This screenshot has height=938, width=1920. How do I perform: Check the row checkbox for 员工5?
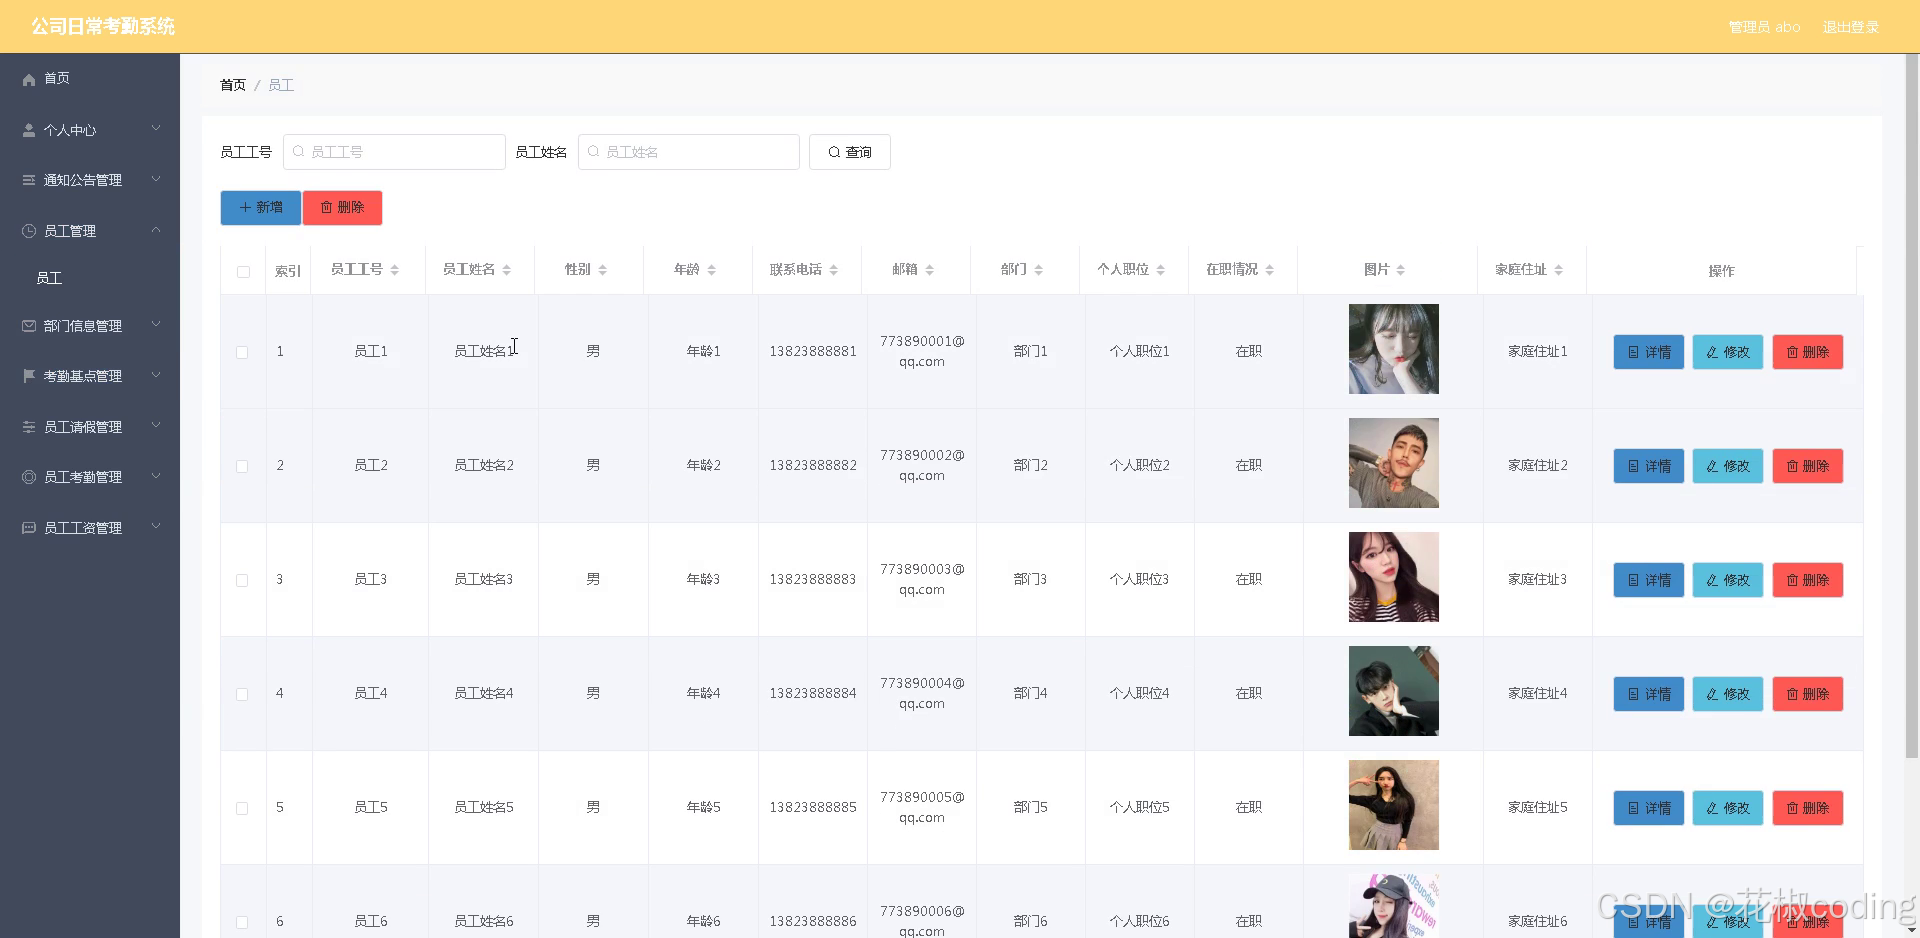(242, 808)
